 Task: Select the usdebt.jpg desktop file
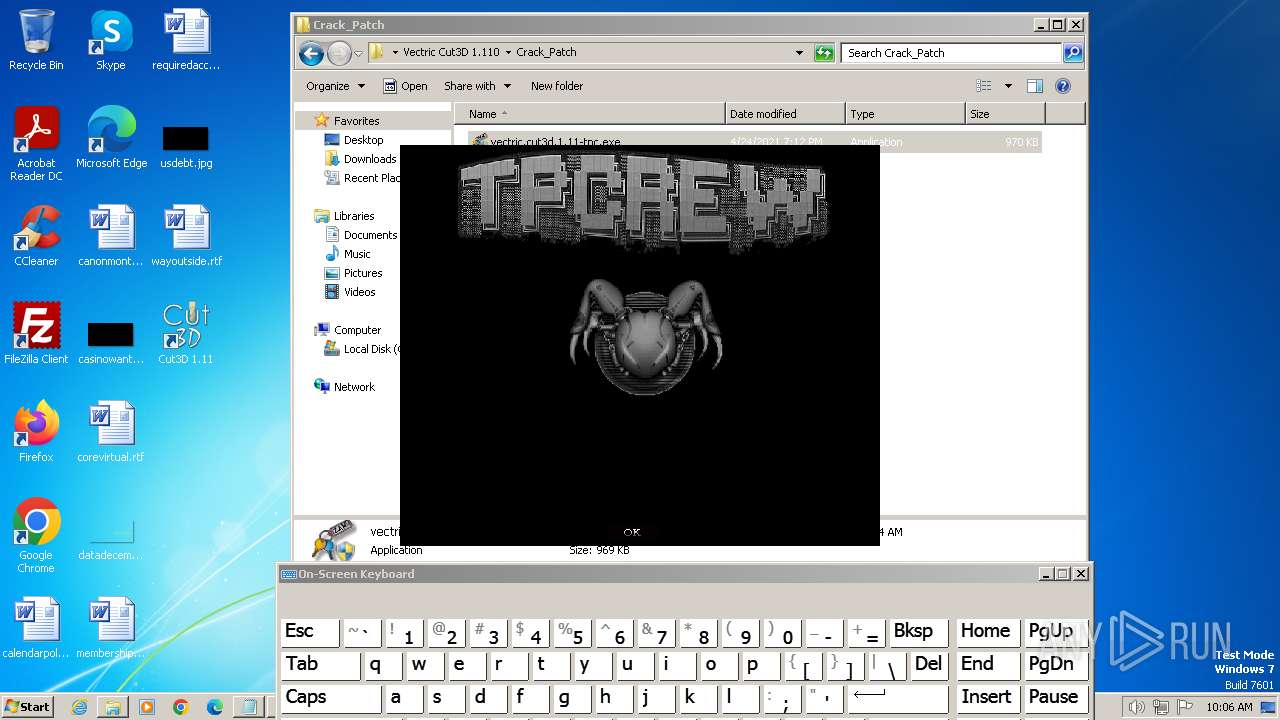185,146
